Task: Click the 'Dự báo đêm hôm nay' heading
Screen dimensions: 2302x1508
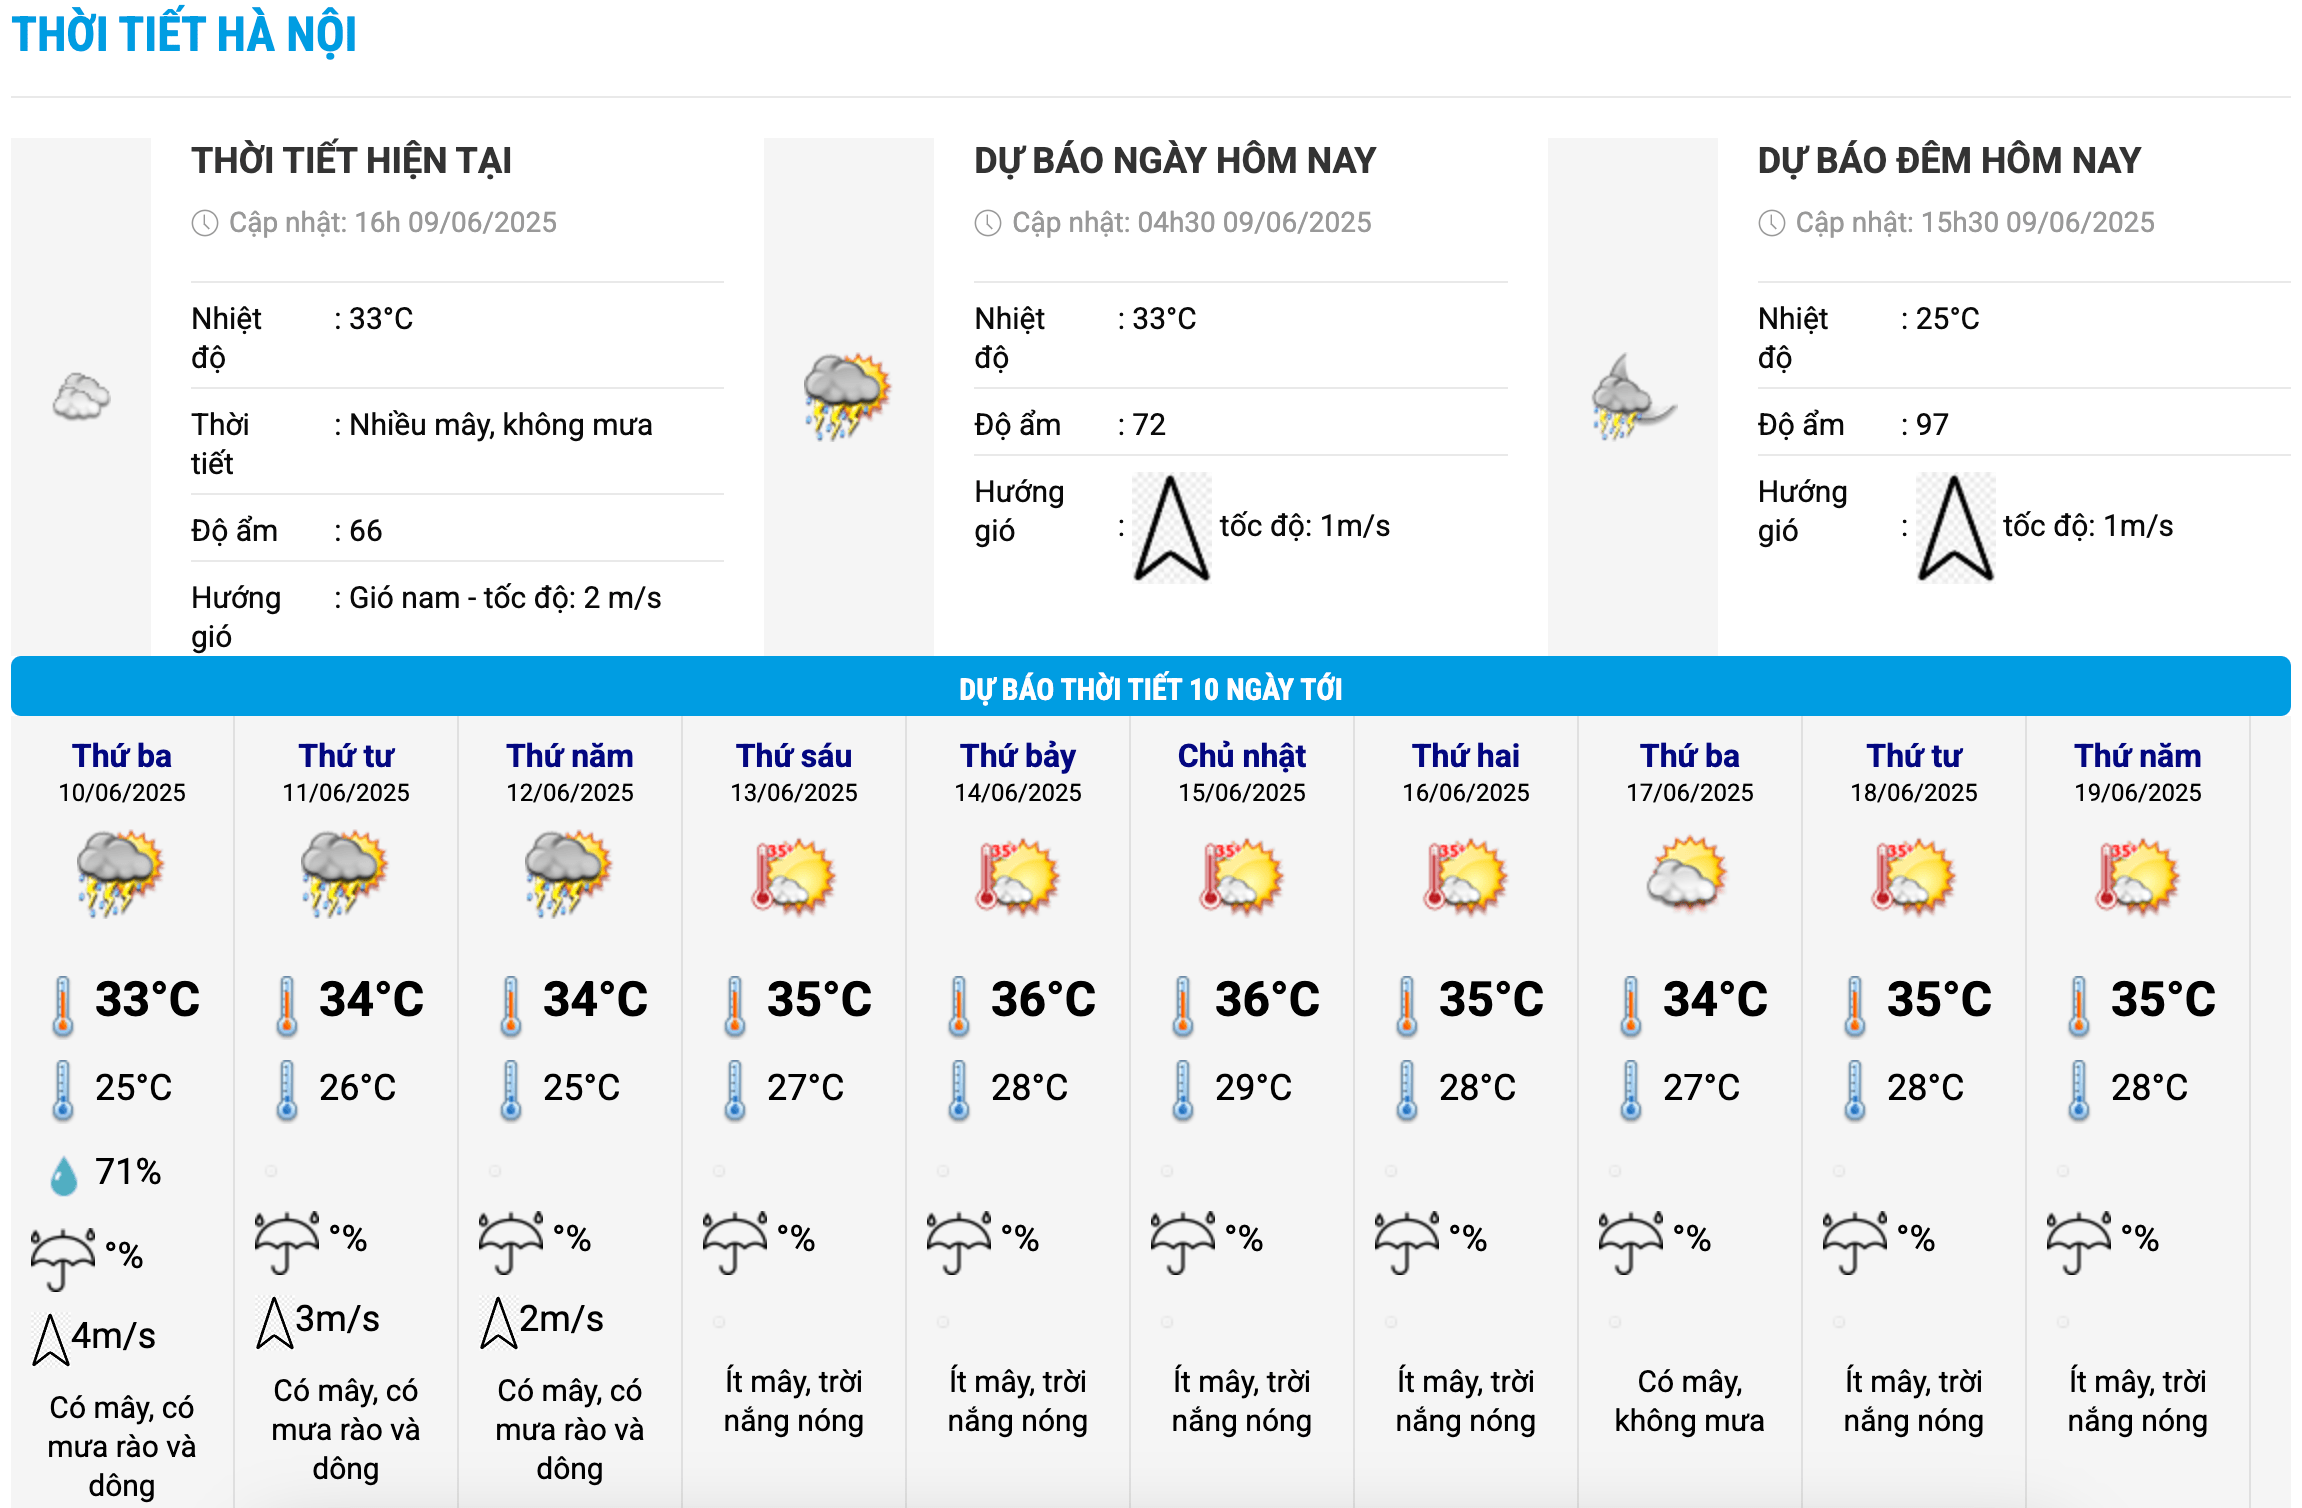Action: 1948,161
